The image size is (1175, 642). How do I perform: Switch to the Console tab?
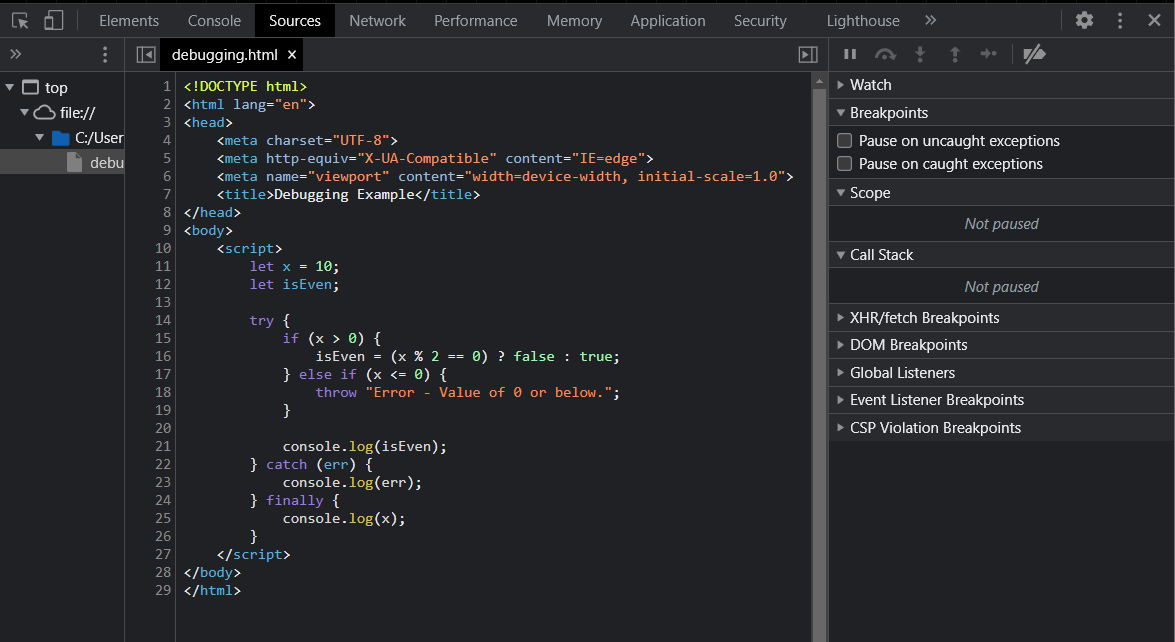tap(214, 21)
